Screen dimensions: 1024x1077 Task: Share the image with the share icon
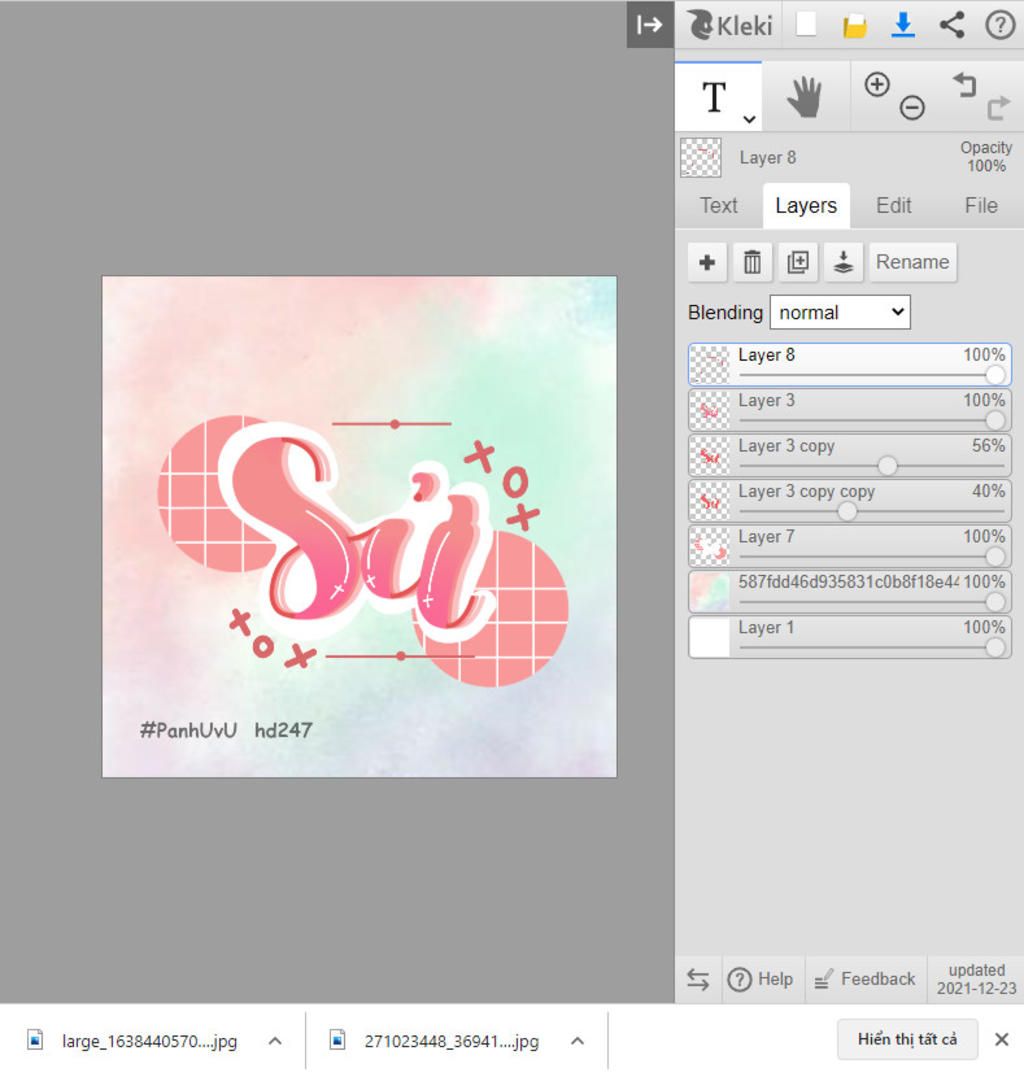[x=952, y=25]
